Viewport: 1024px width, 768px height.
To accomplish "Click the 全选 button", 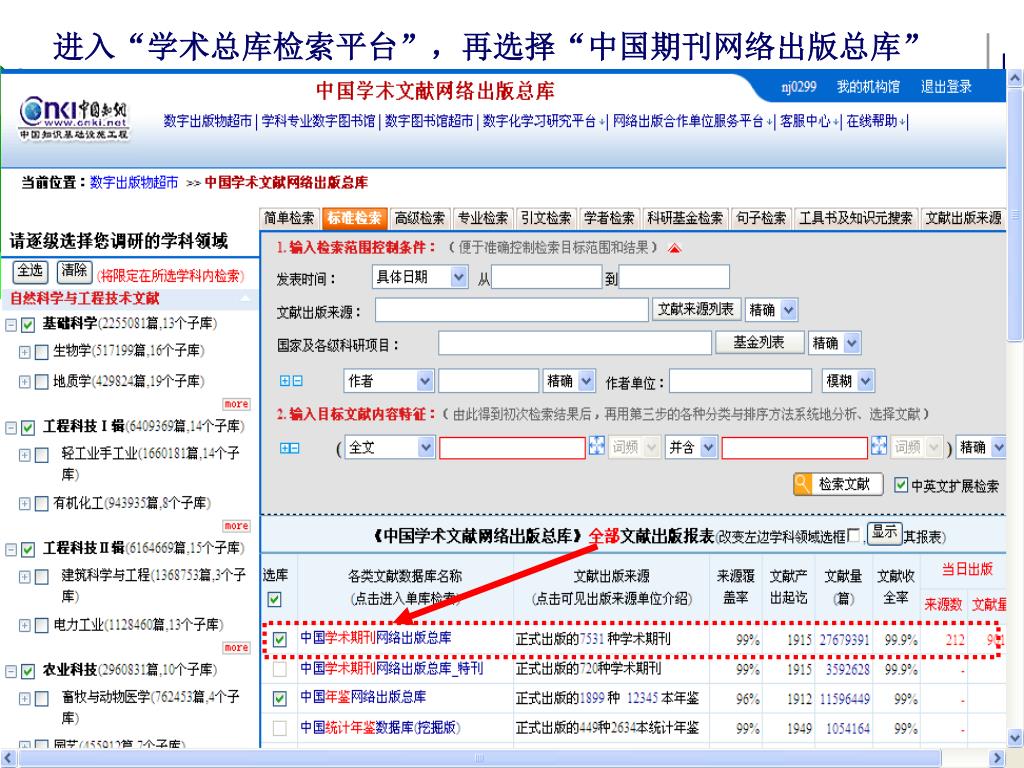I will (30, 270).
